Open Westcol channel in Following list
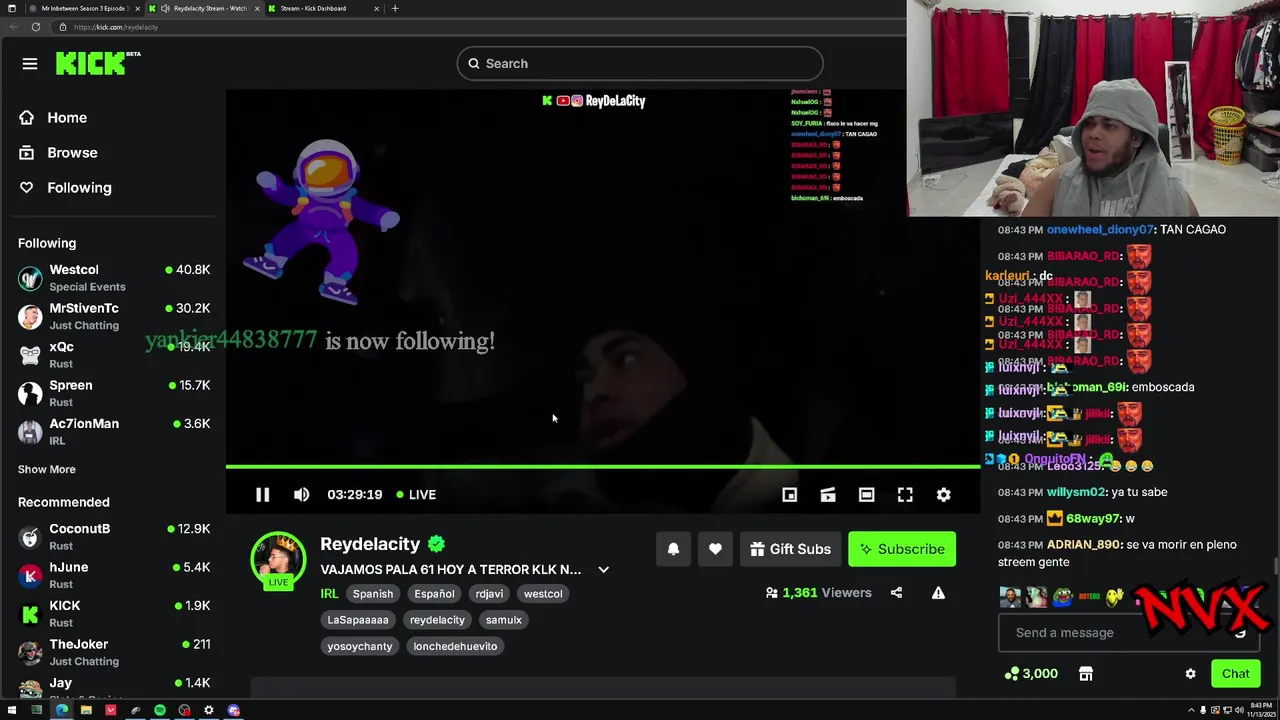 114,278
